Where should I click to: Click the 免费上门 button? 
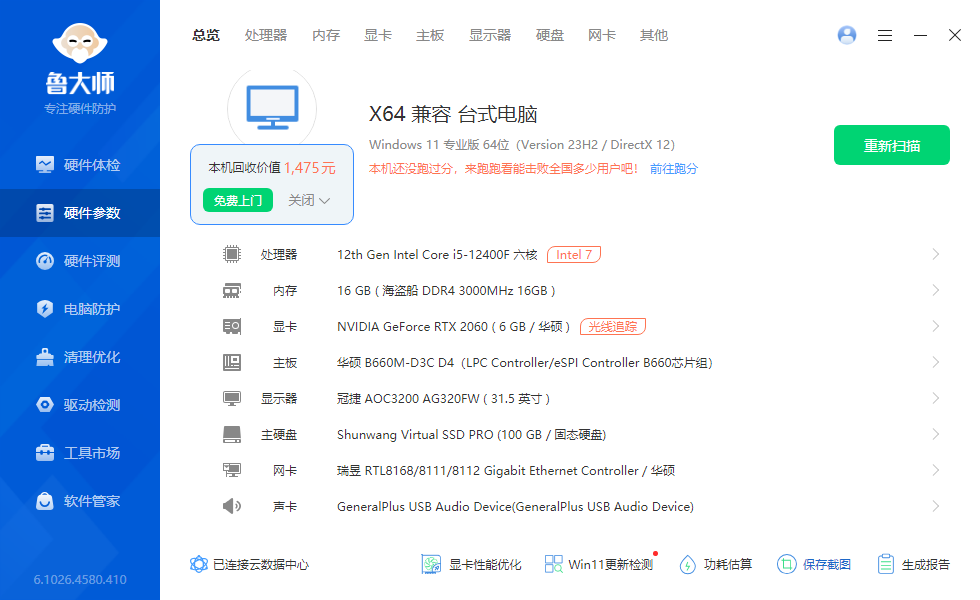tap(238, 200)
